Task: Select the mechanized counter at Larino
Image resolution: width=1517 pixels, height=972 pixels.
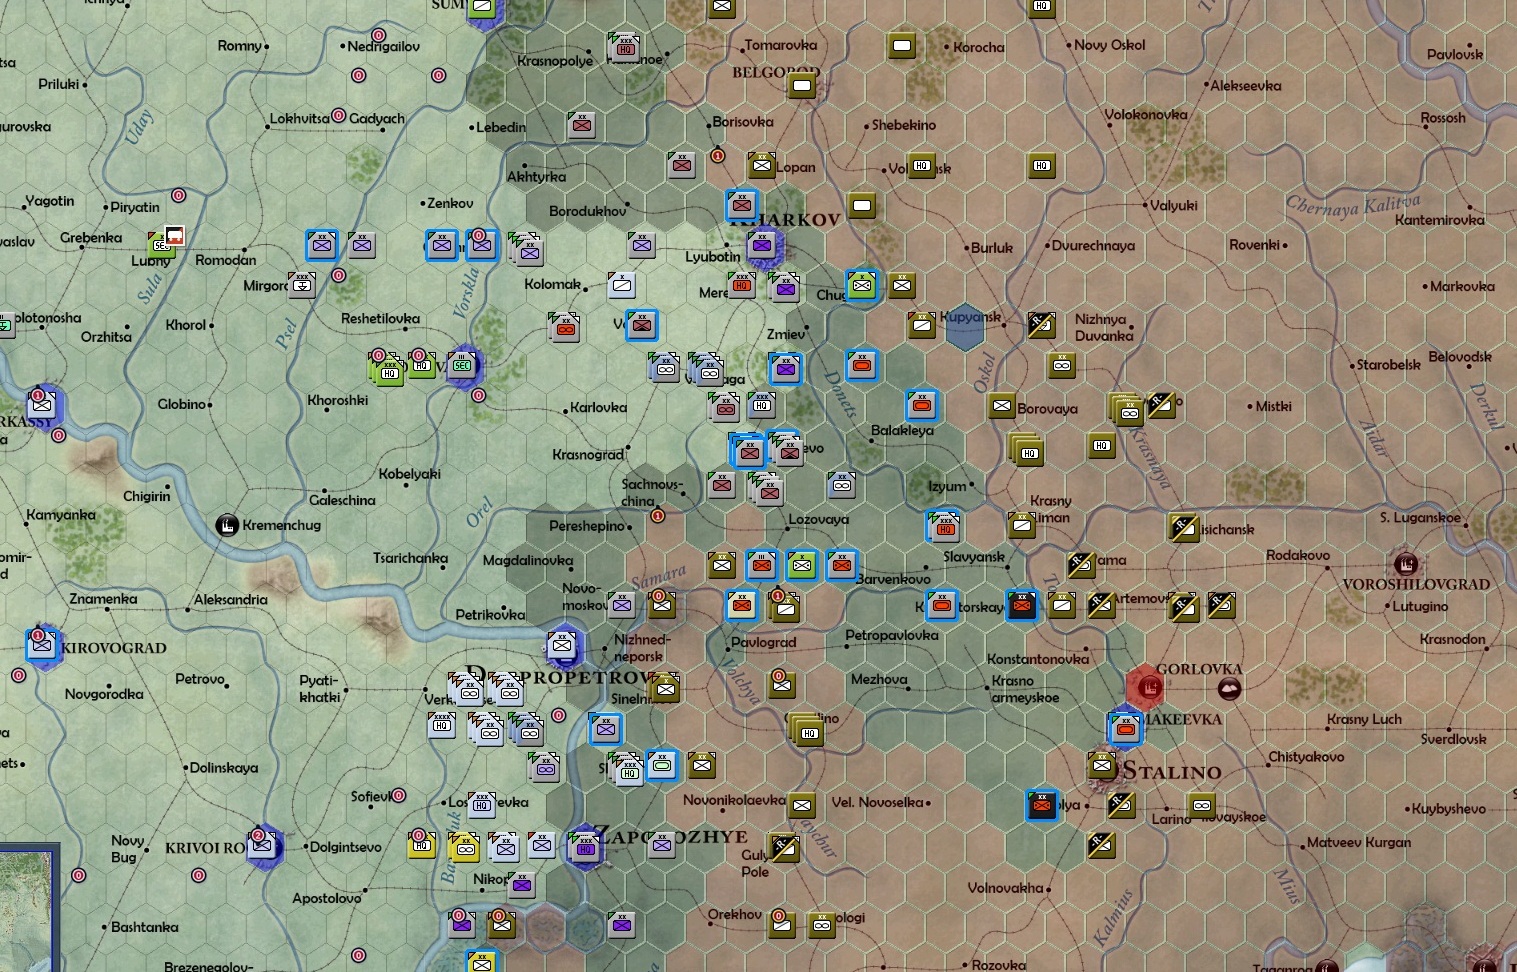Action: coord(1201,805)
